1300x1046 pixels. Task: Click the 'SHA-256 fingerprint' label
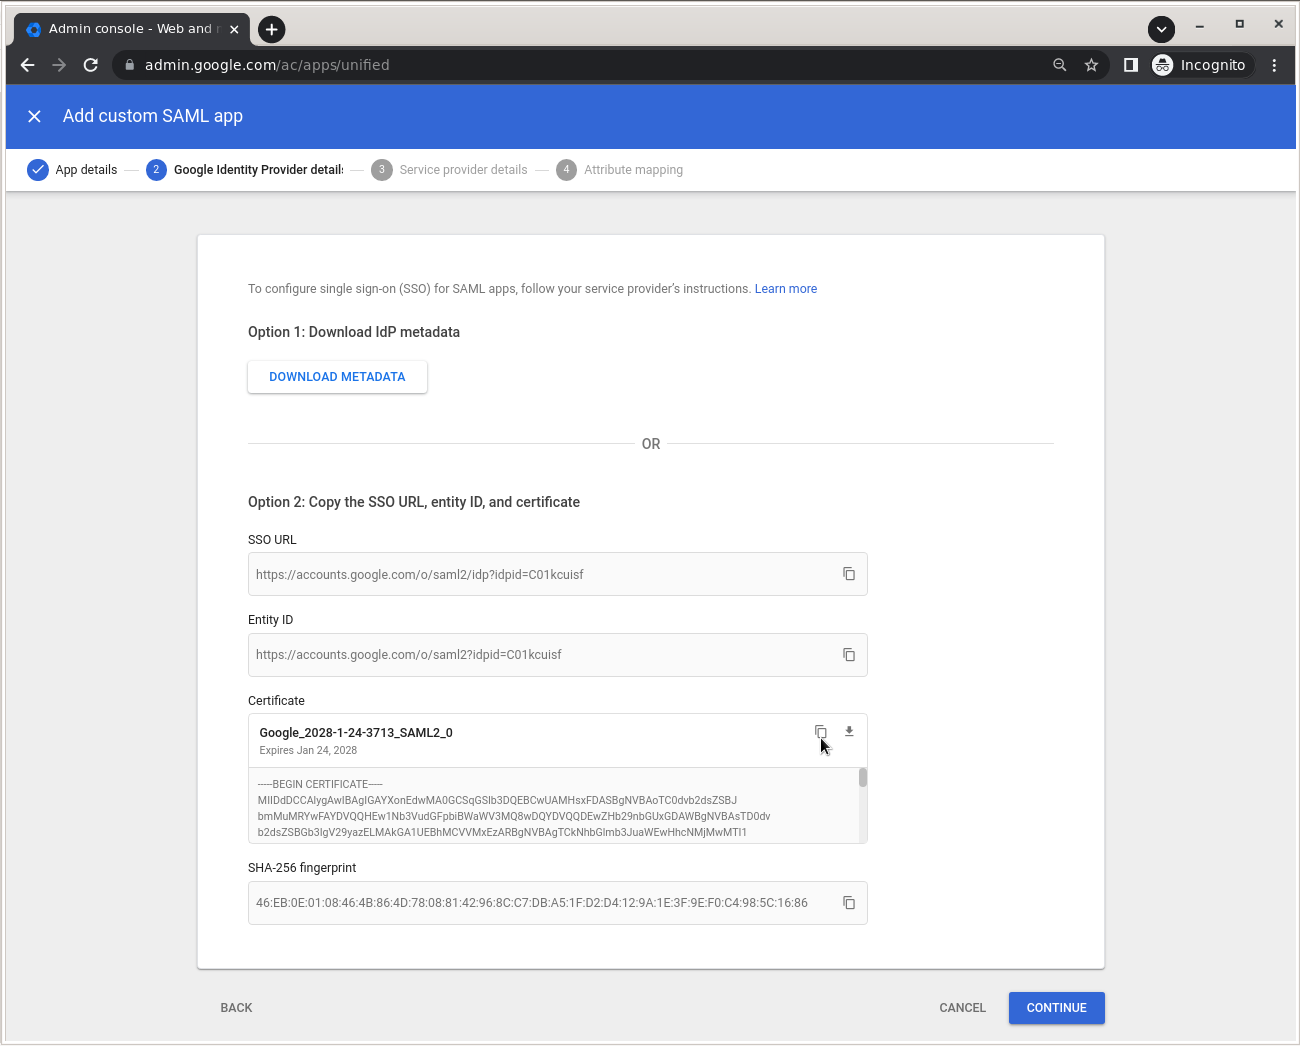click(x=302, y=868)
